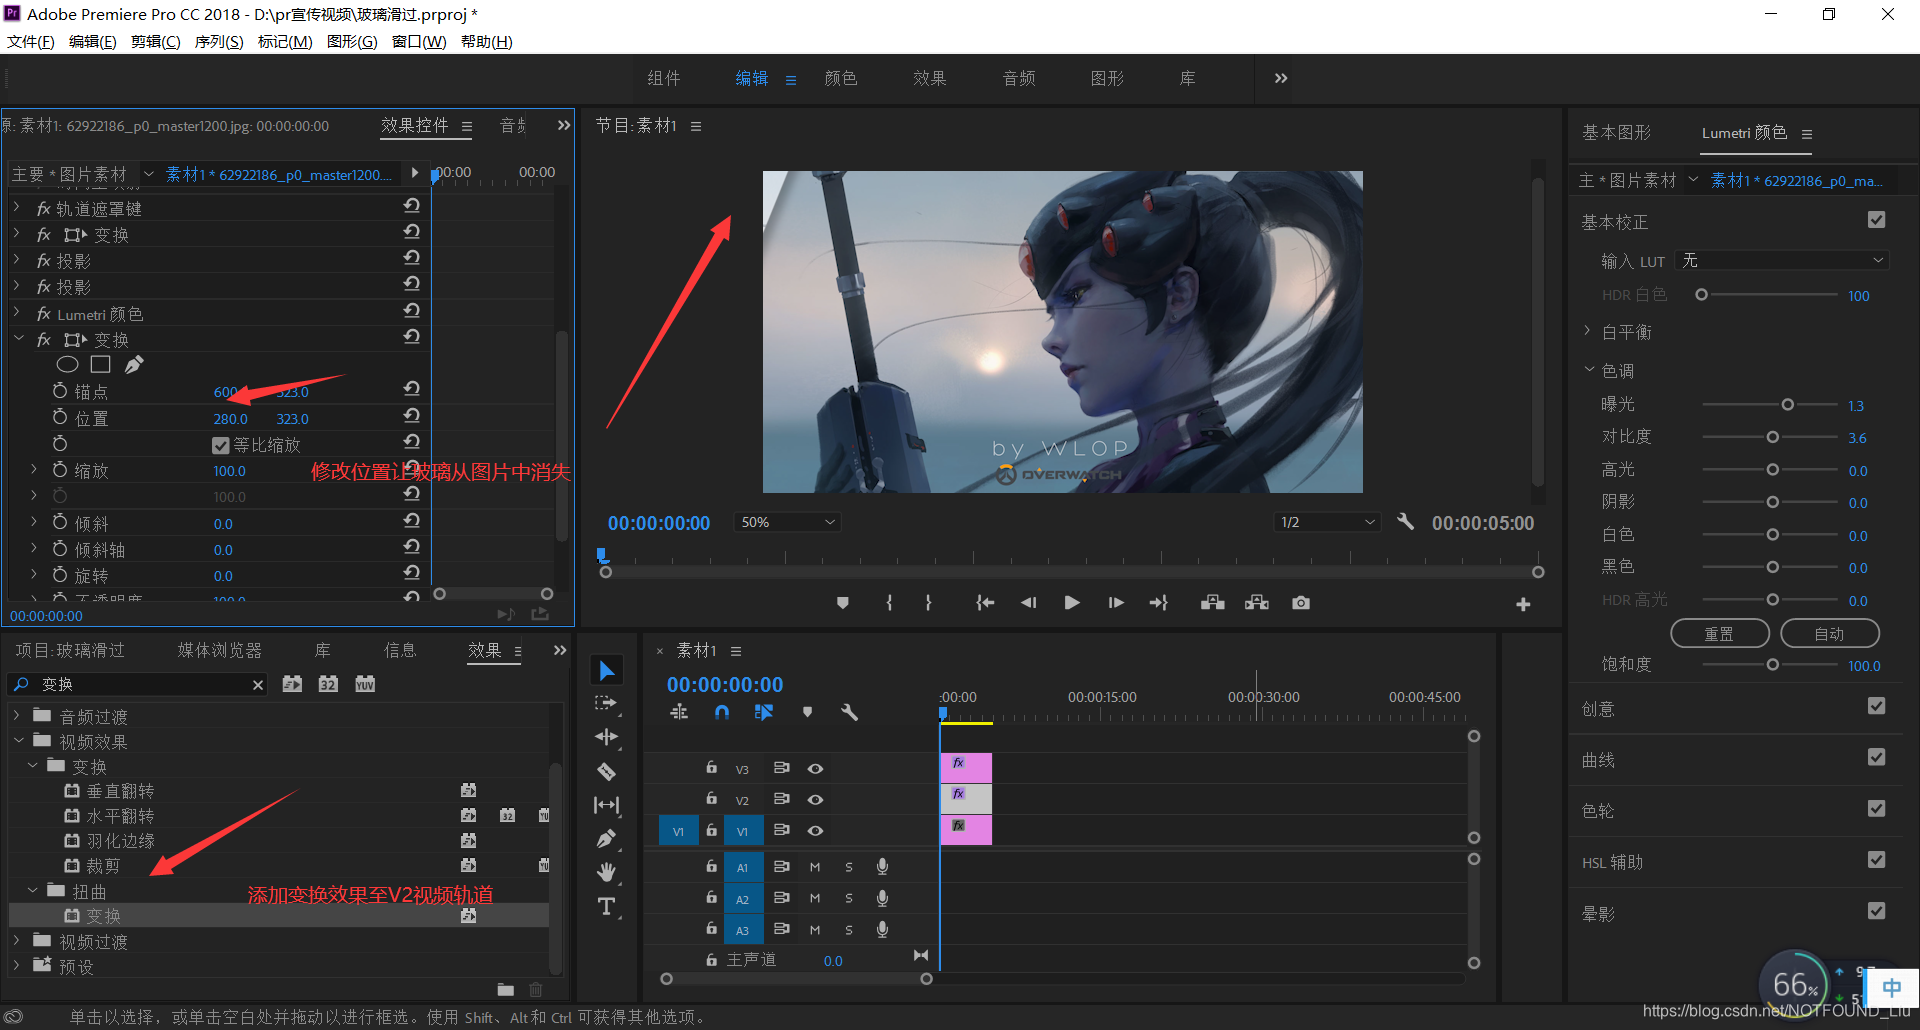Open 文件(F) menu
The image size is (1920, 1030).
(31, 41)
